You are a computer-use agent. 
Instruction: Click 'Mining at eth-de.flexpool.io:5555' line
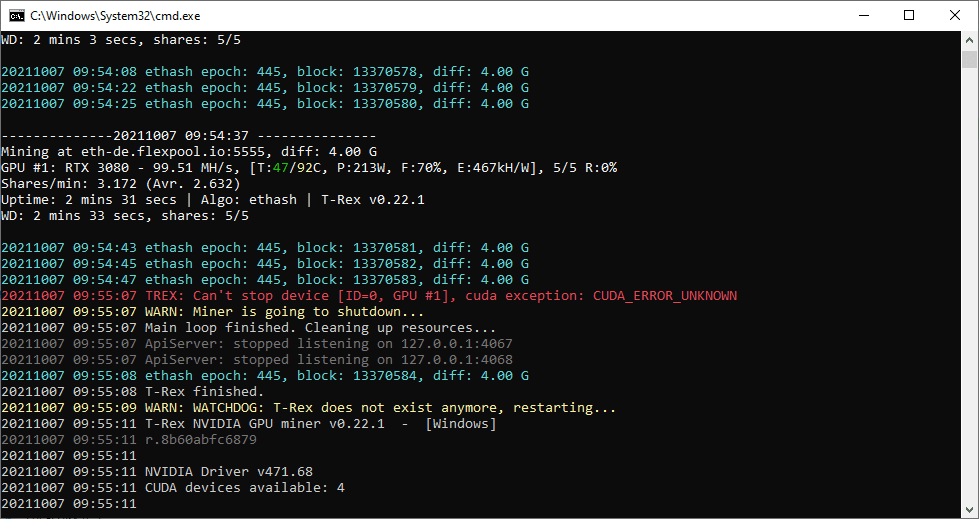[x=189, y=152]
